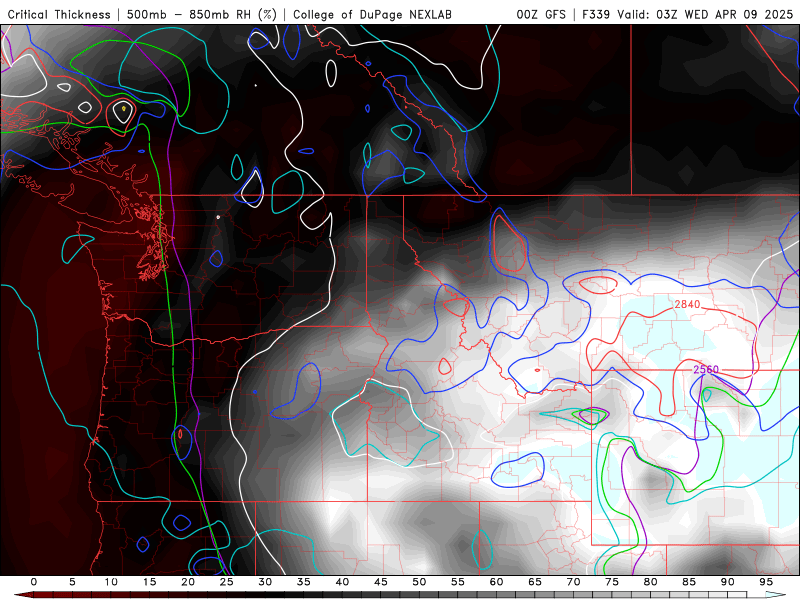
Task: Click the 'F339' forecast hour text
Action: pyautogui.click(x=596, y=14)
